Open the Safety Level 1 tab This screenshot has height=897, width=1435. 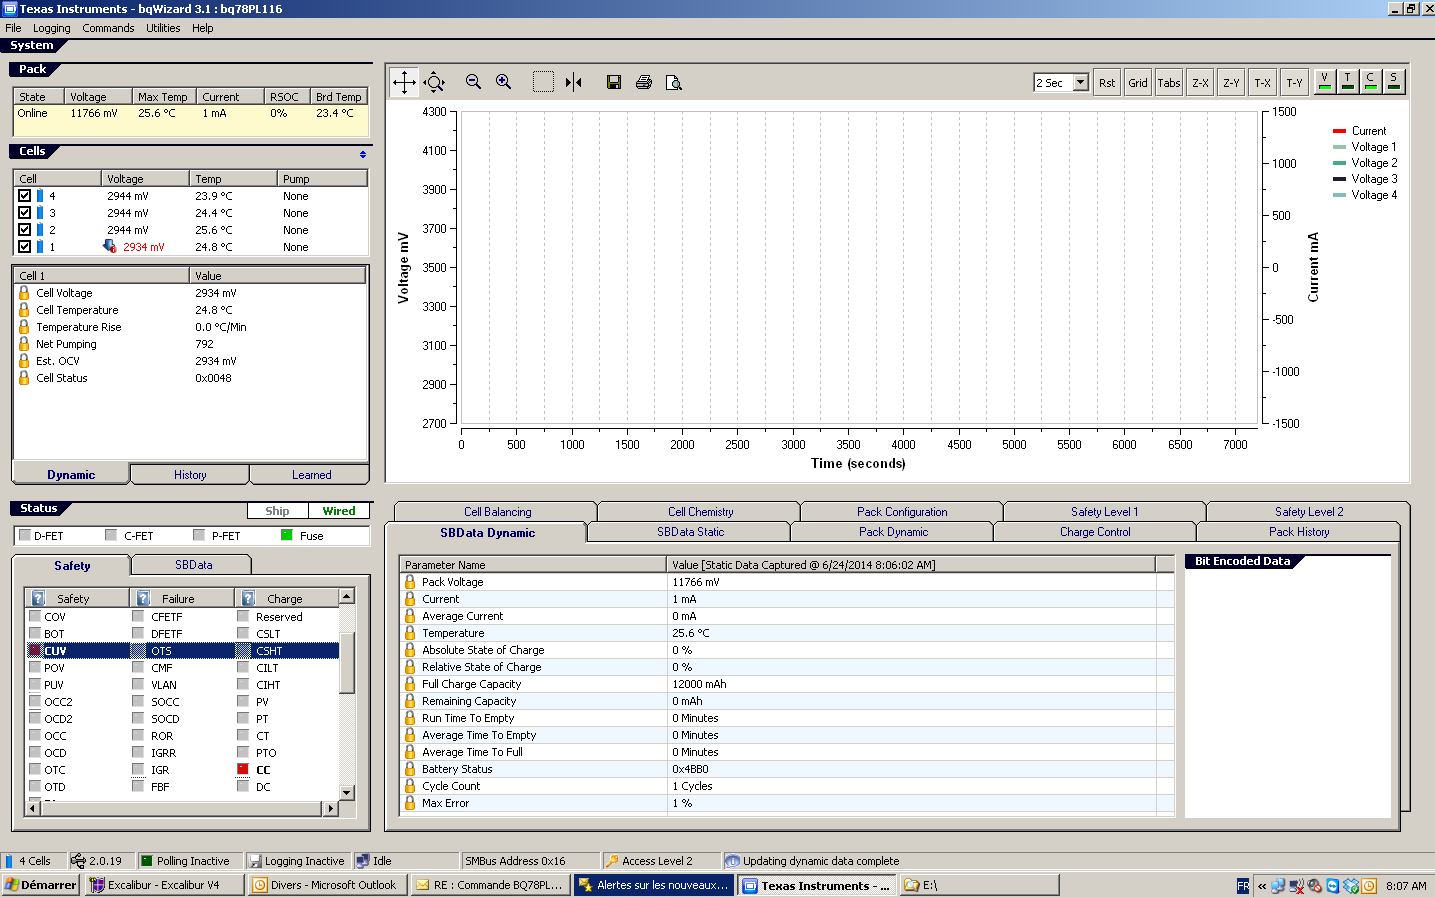[1104, 512]
